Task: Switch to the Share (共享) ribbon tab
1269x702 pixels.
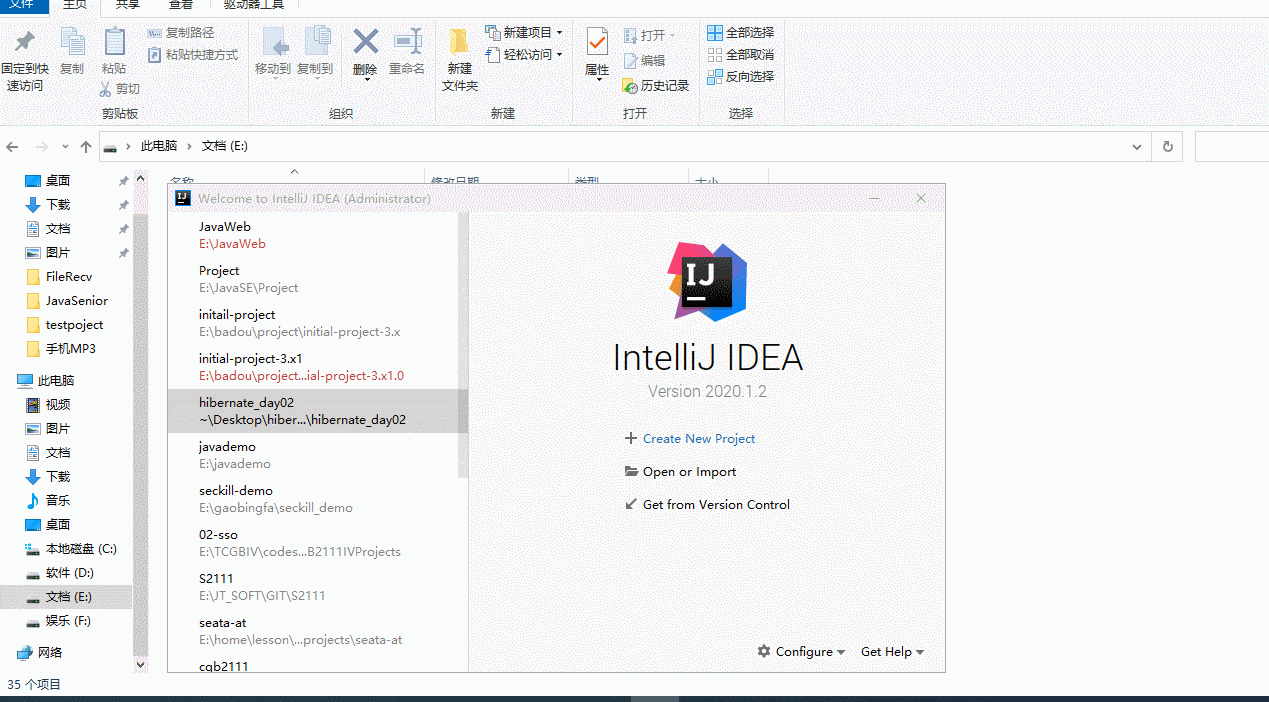Action: click(127, 5)
